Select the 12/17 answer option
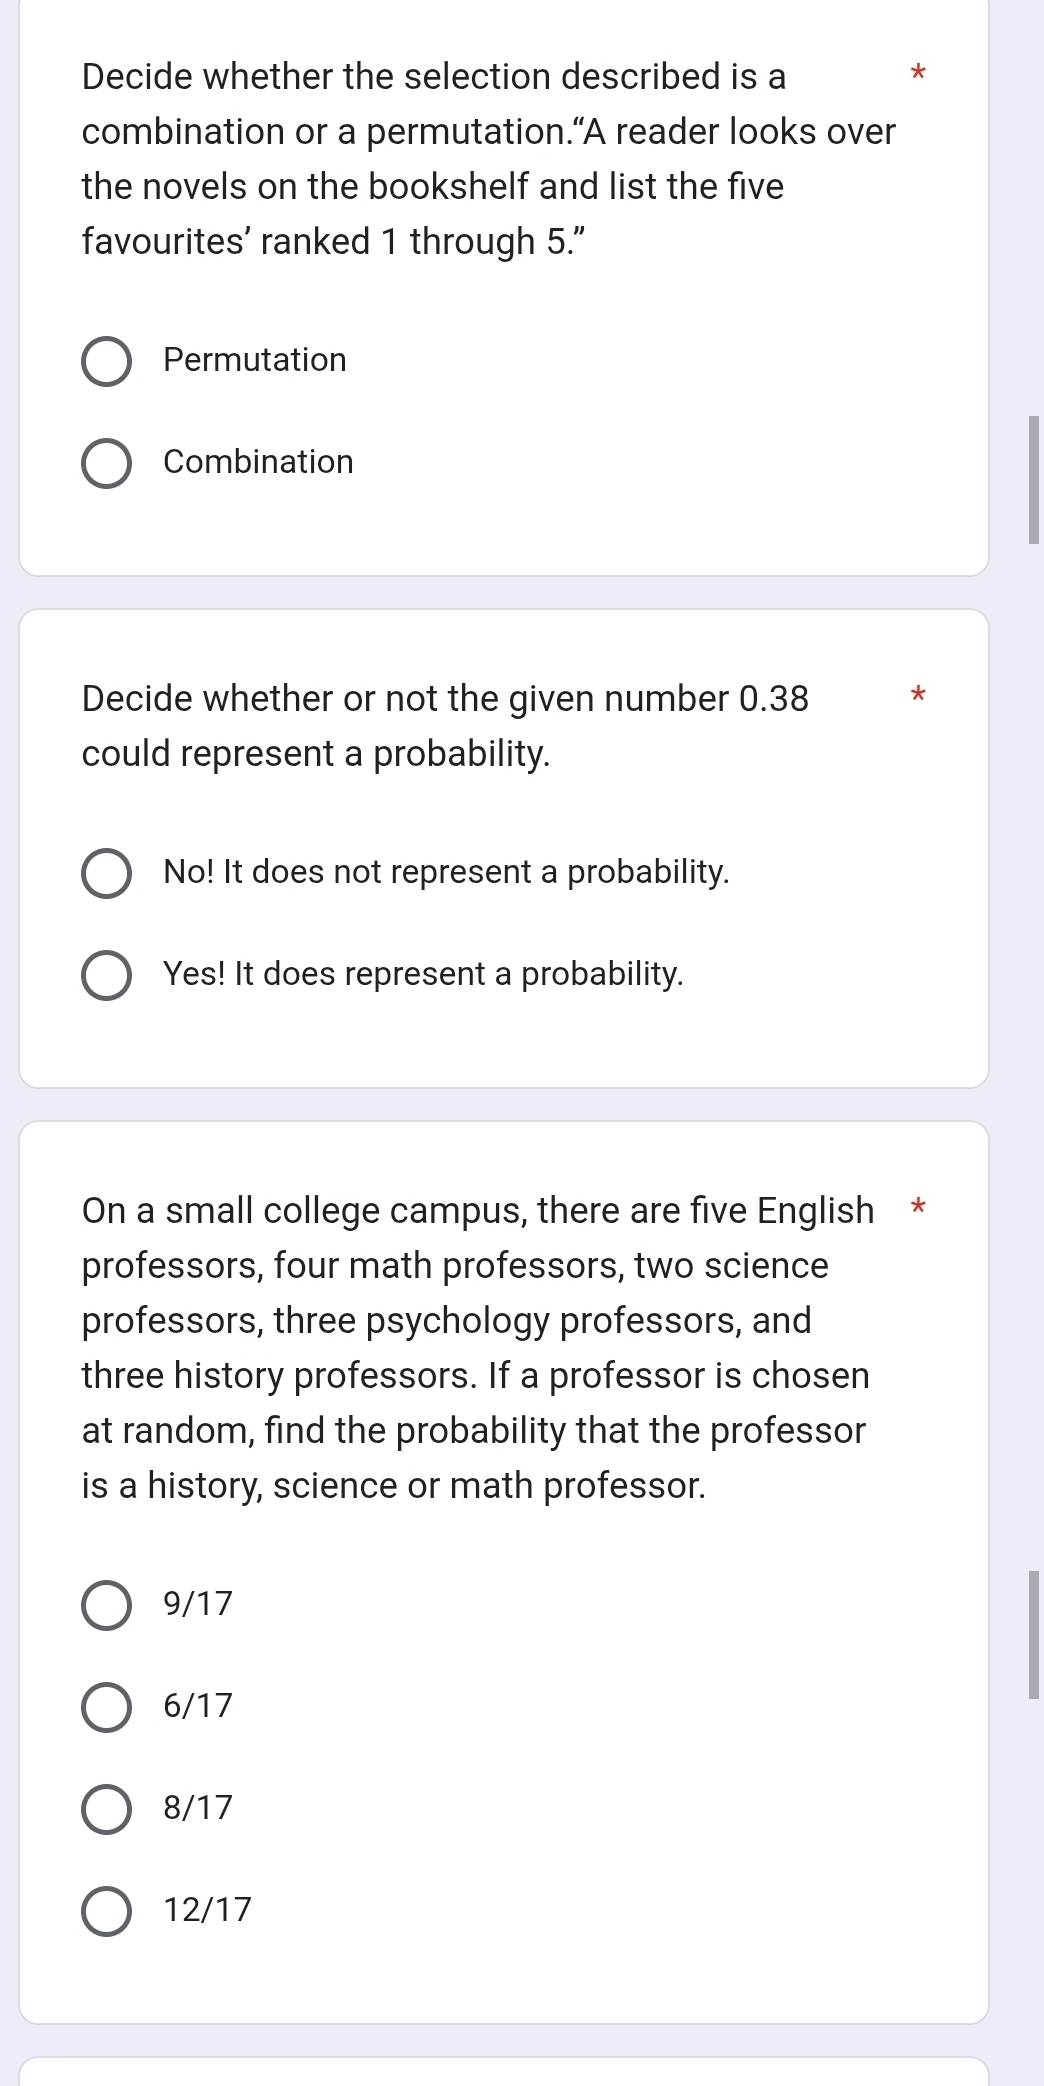 [106, 1911]
